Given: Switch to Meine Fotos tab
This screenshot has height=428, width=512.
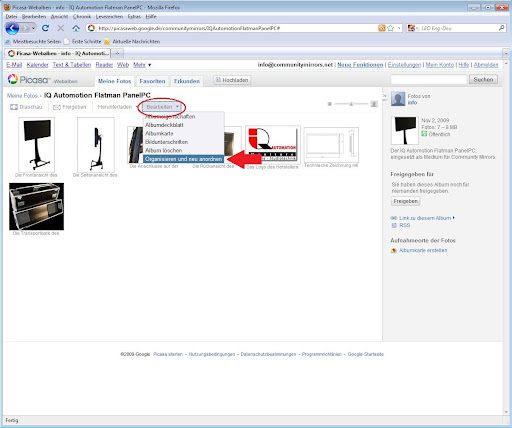Looking at the screenshot, I should pos(114,81).
